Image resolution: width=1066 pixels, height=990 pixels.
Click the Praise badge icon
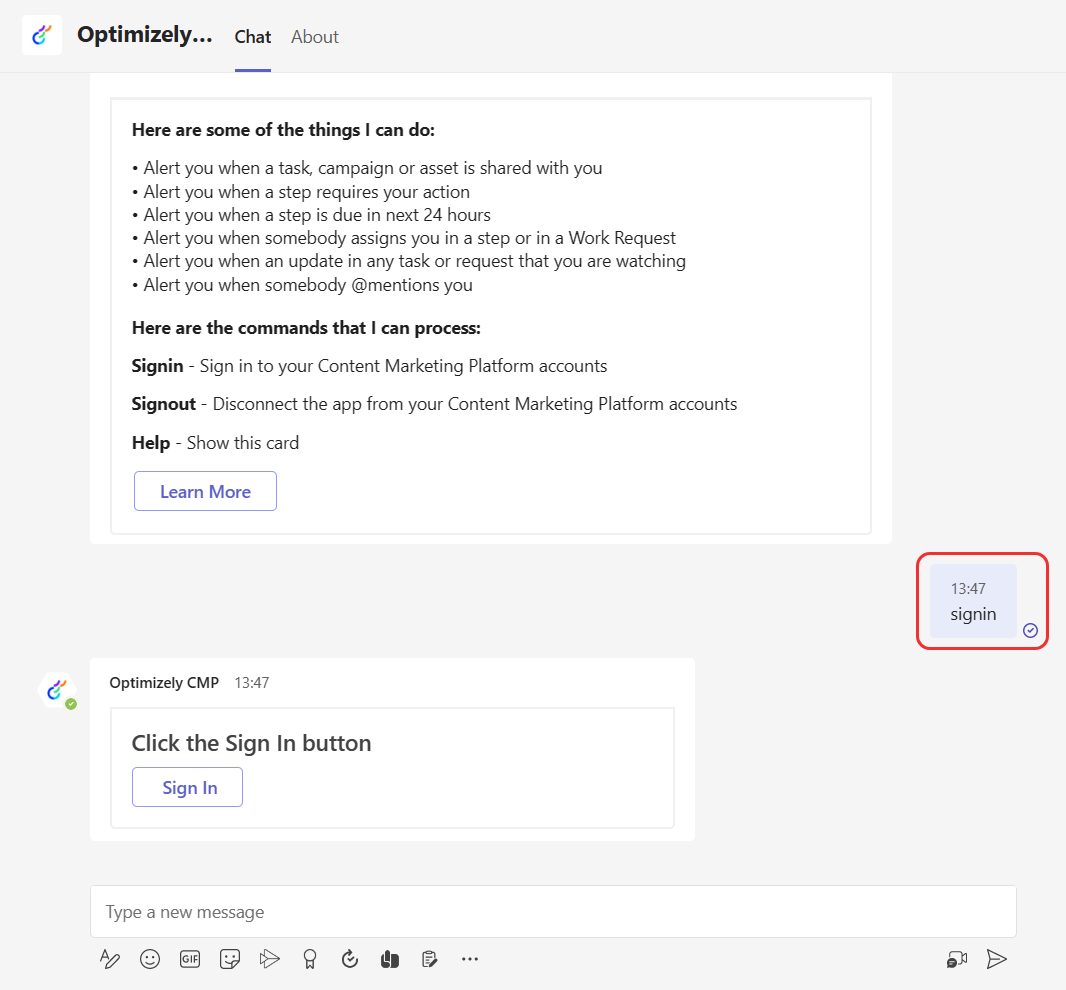(310, 959)
